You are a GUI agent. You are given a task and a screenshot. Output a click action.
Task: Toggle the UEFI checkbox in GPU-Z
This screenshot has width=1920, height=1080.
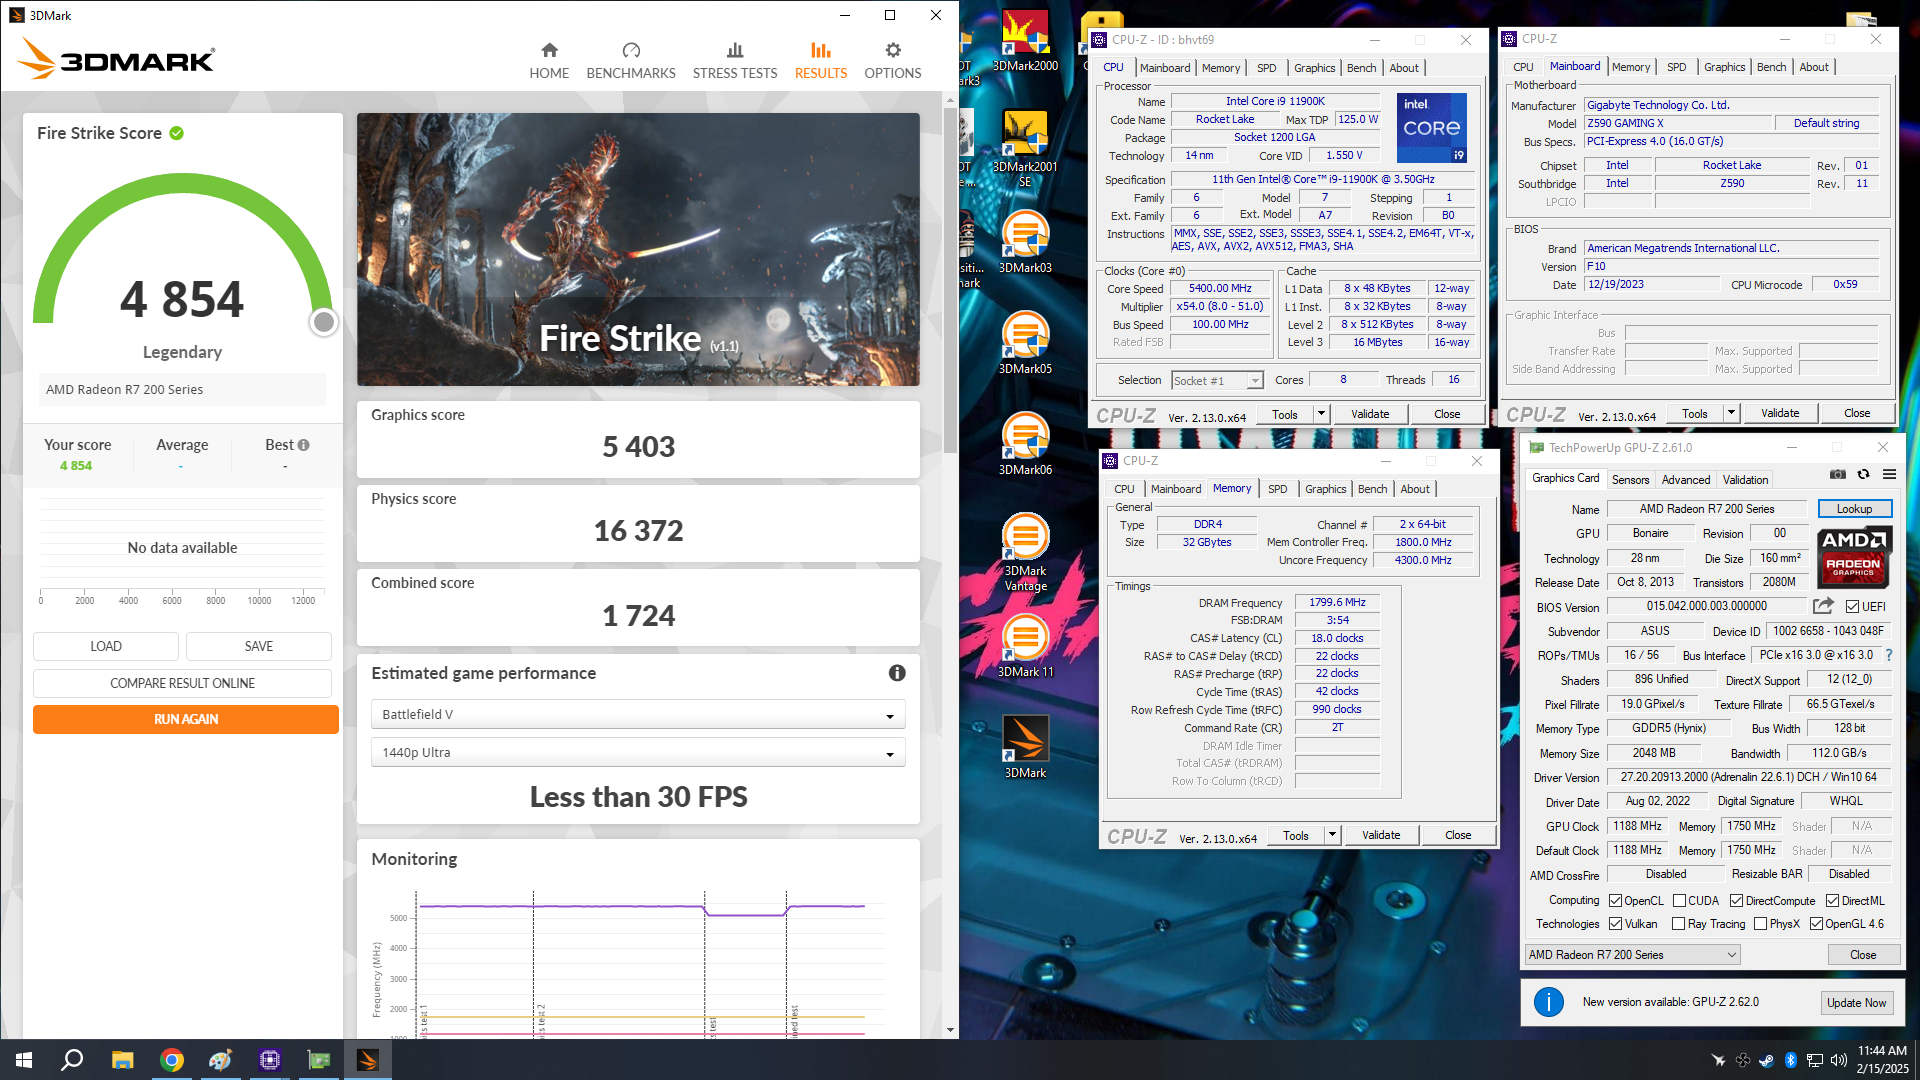tap(1852, 607)
